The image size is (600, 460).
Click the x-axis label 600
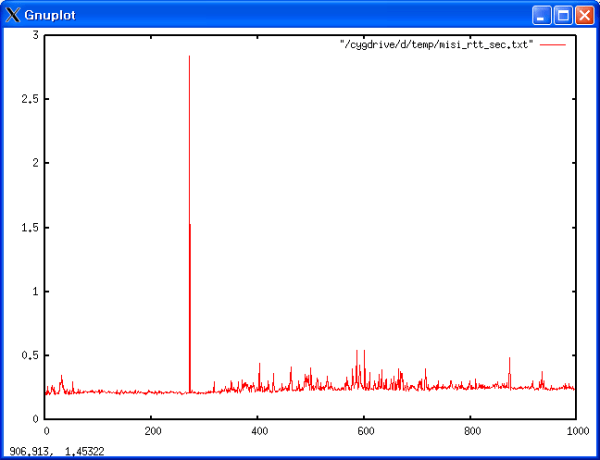(363, 432)
